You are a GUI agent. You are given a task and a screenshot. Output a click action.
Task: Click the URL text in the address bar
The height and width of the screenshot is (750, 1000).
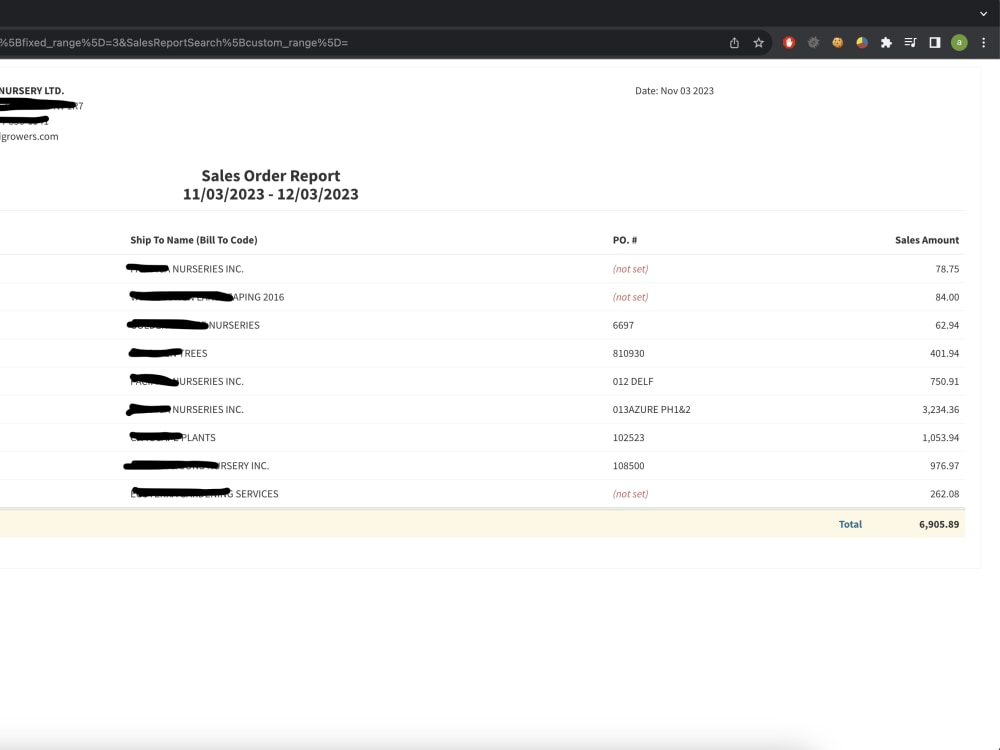pyautogui.click(x=173, y=43)
